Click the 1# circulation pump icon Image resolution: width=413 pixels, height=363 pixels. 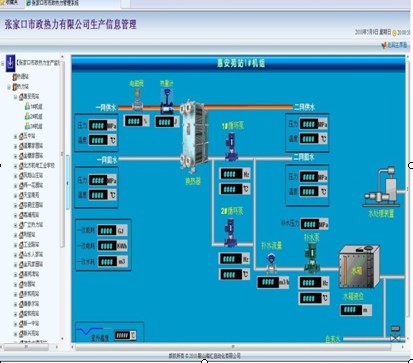tap(231, 147)
